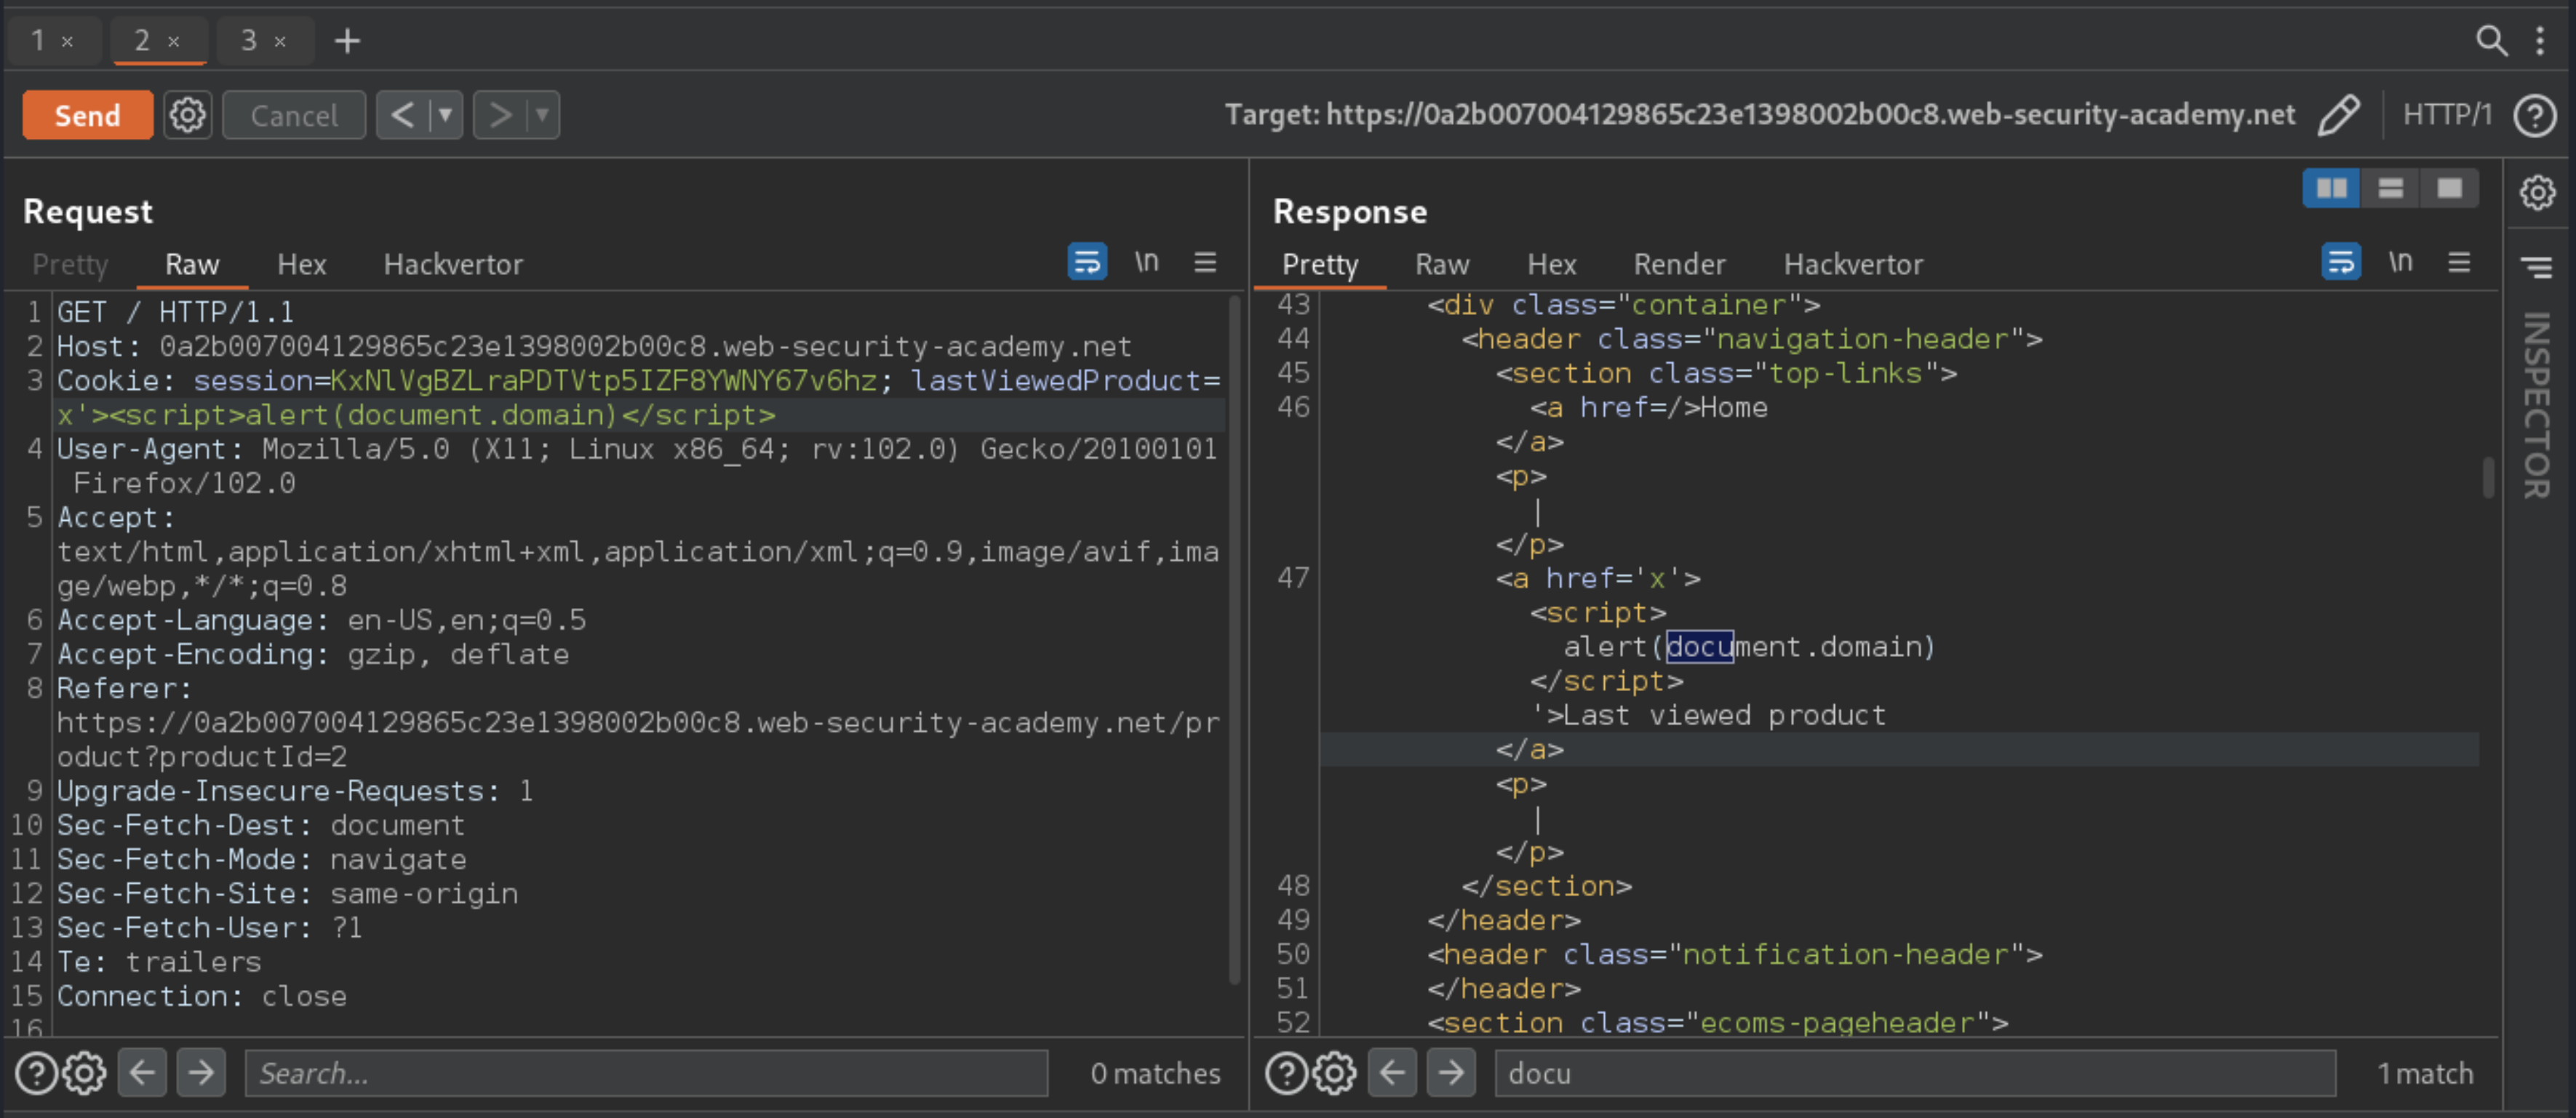
Task: Click the Cancel button
Action: (x=294, y=115)
